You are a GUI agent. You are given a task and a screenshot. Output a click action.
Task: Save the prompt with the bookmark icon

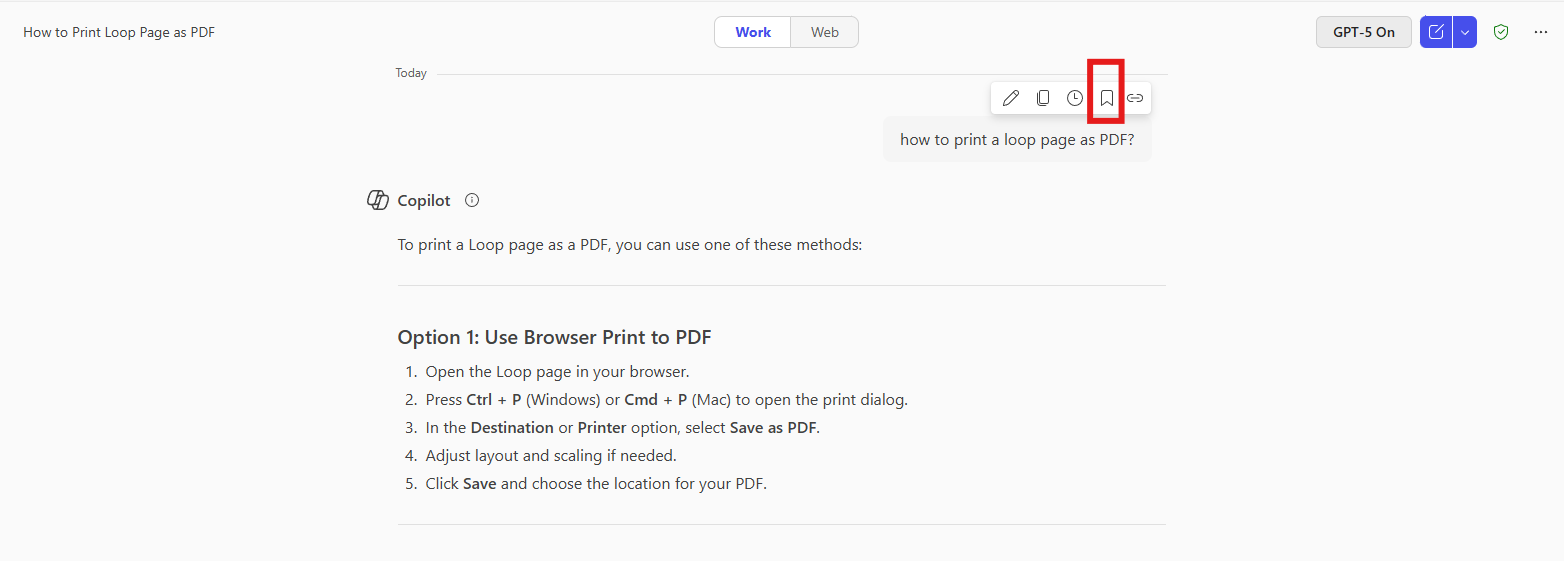(x=1107, y=98)
